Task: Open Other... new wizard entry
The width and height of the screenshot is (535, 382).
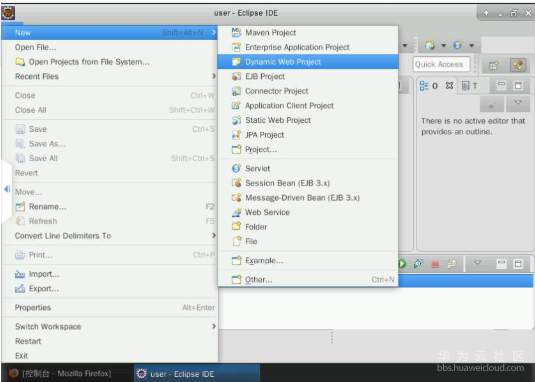Action: (308, 280)
